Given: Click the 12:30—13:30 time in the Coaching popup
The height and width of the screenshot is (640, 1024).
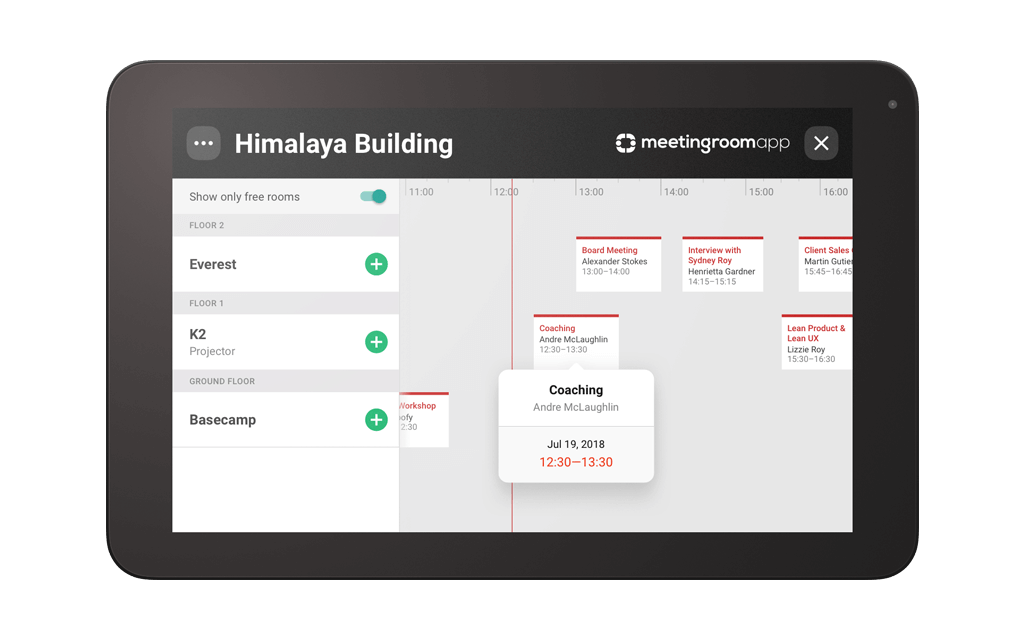Looking at the screenshot, I should 576,464.
